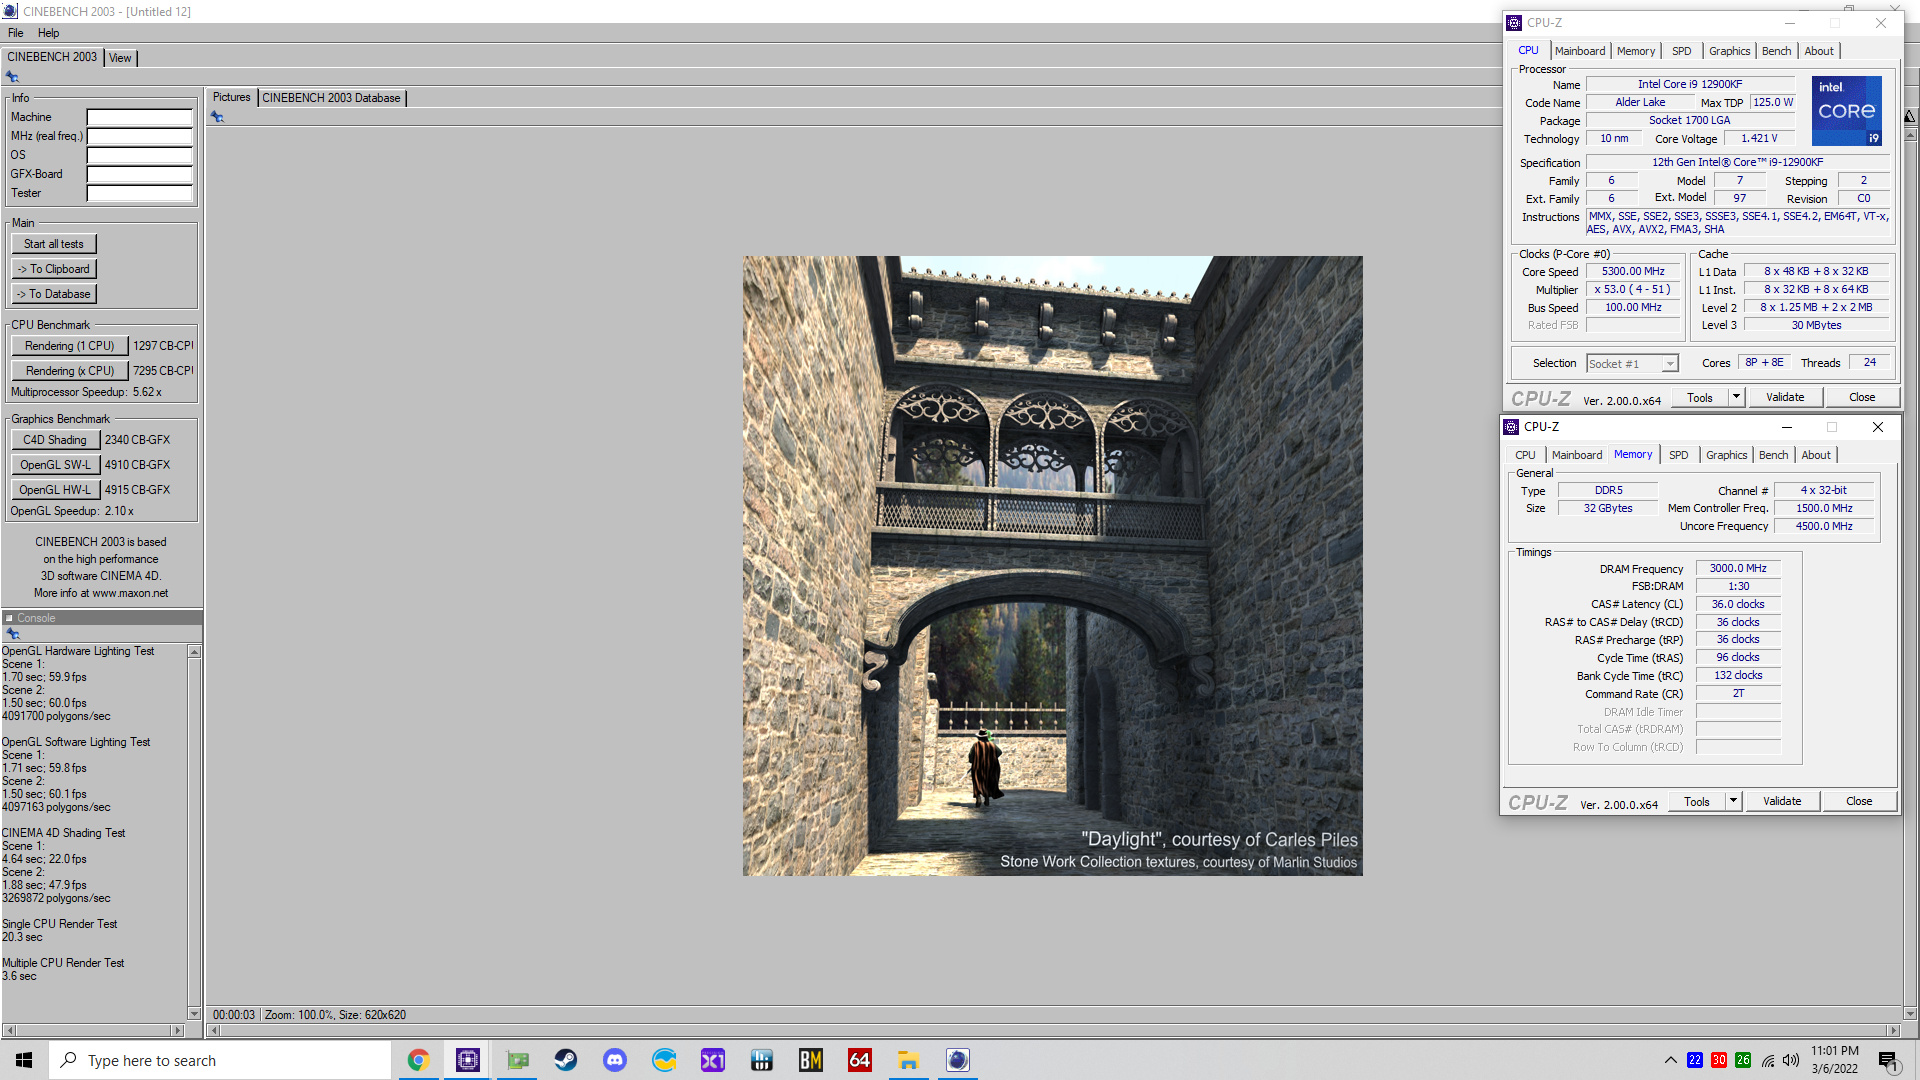
Task: Open Graphics tab in lower CPU-Z window
Action: point(1726,455)
